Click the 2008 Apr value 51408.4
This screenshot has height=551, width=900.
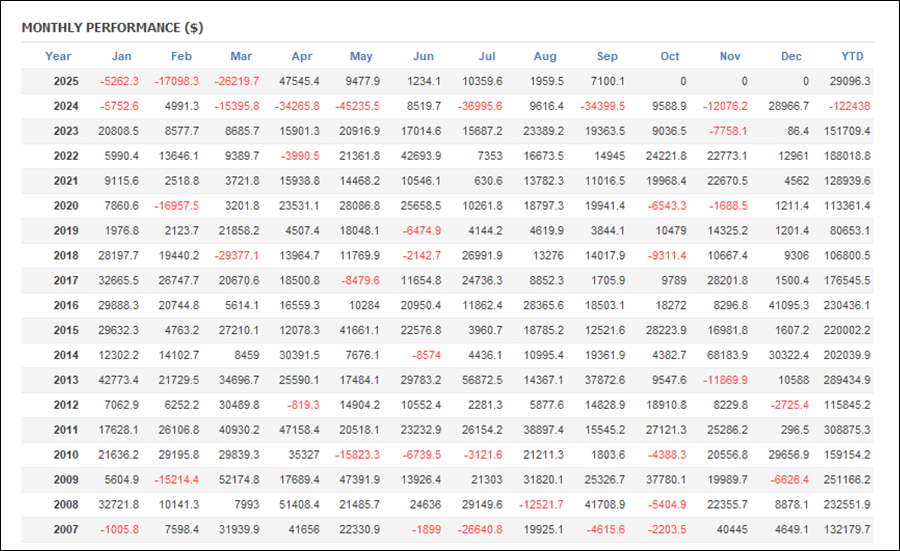(297, 505)
